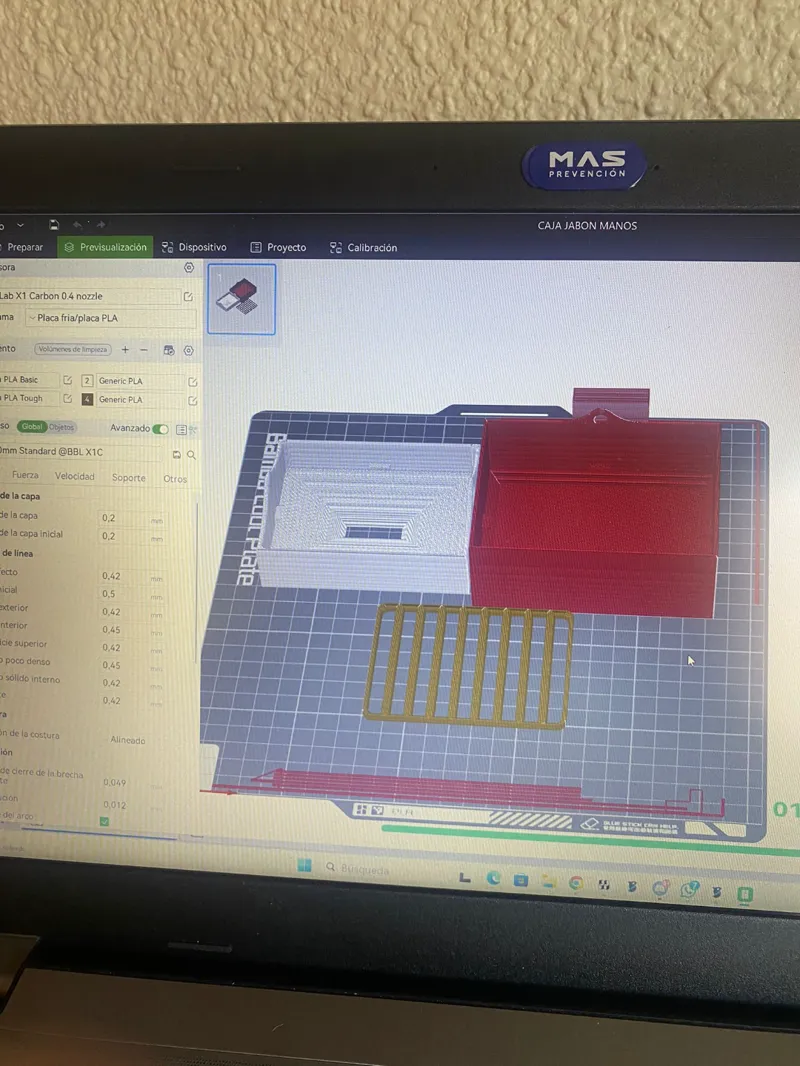Image resolution: width=800 pixels, height=1066 pixels.
Task: Open the Generic PLA dropdown for filament 4
Action: click(x=139, y=400)
